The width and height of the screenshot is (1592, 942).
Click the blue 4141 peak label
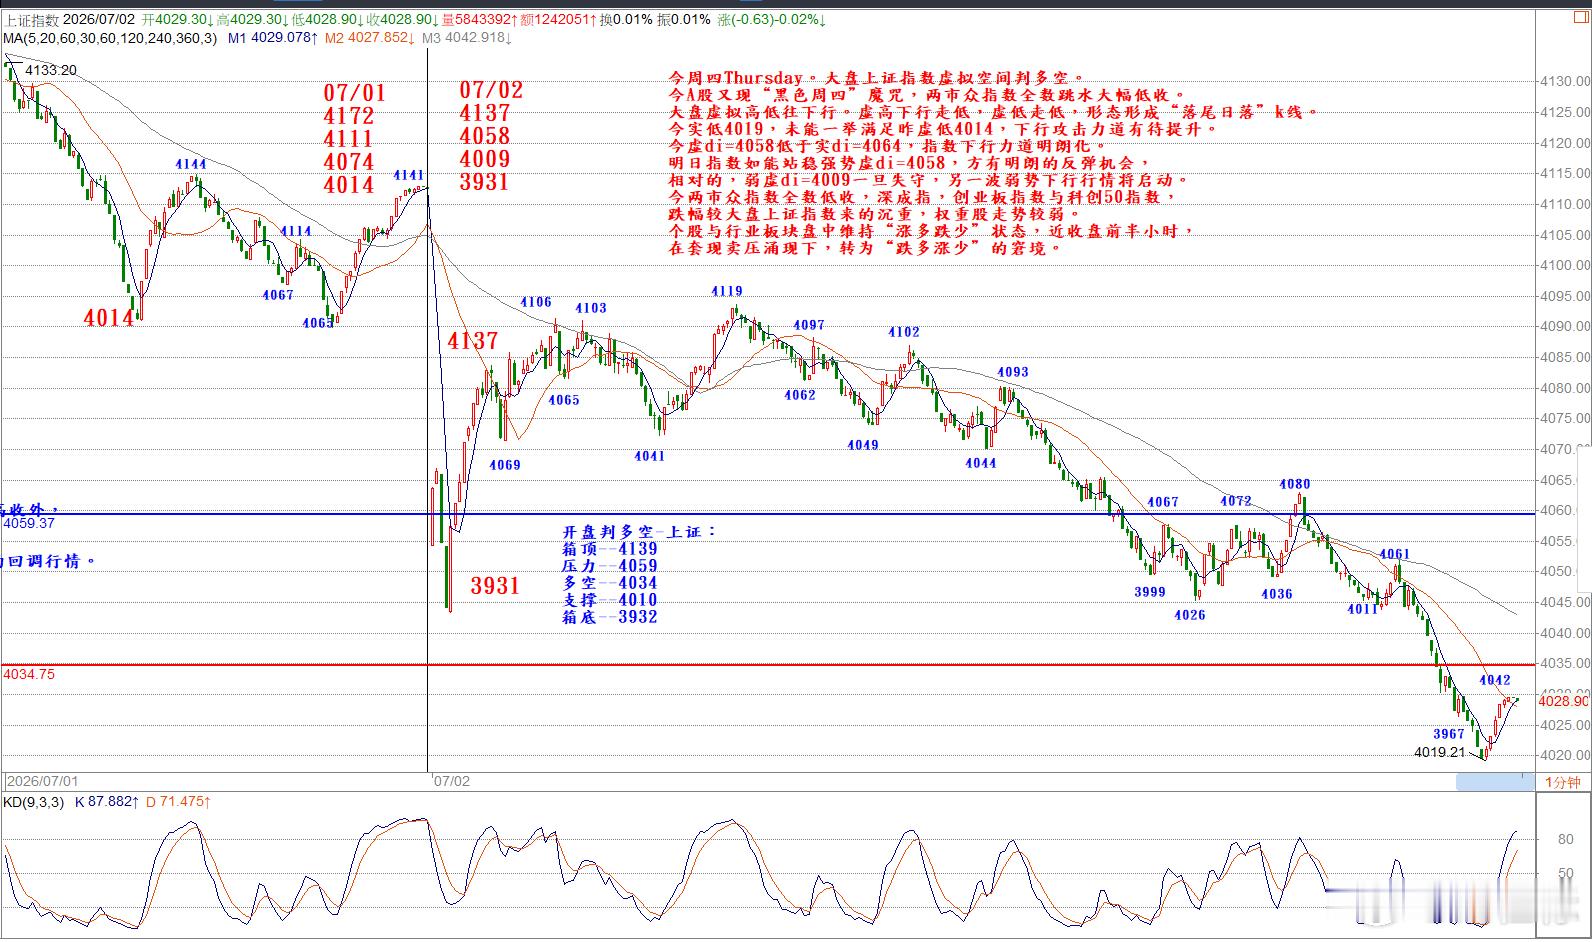409,175
